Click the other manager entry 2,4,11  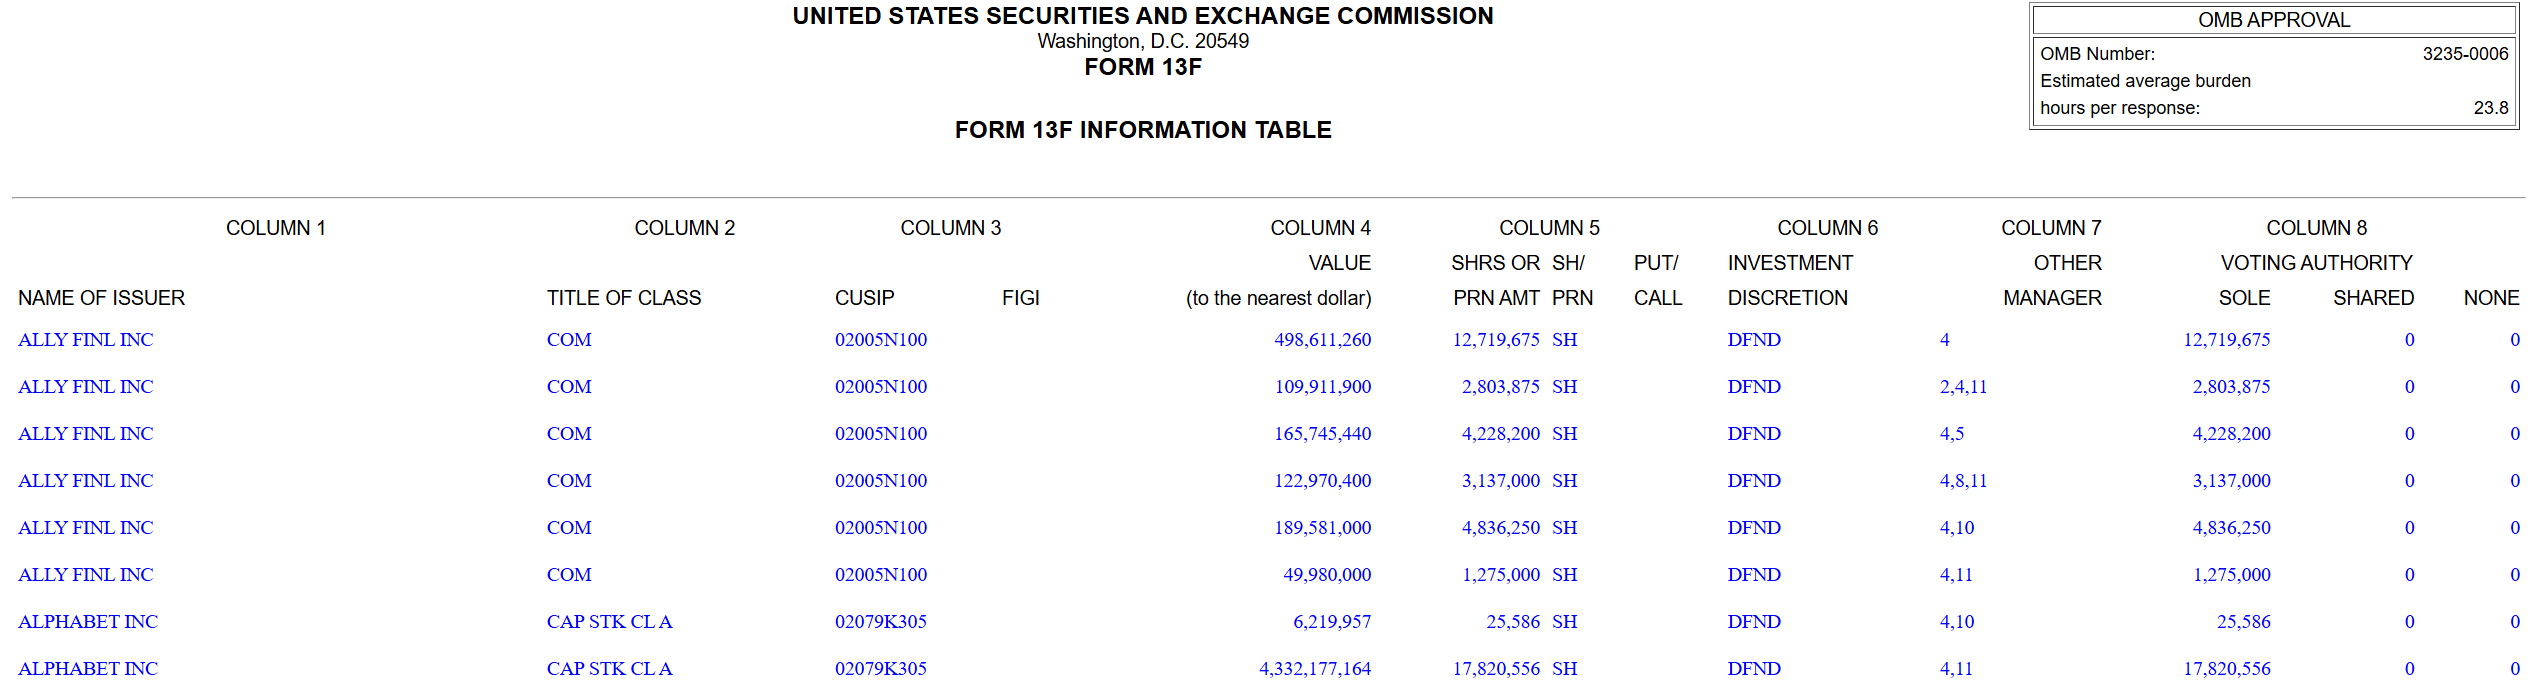(1963, 387)
